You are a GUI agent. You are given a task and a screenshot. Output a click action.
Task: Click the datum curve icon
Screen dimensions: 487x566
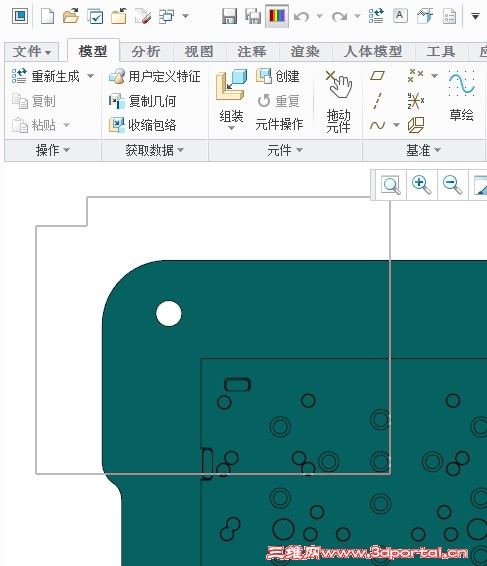click(378, 125)
